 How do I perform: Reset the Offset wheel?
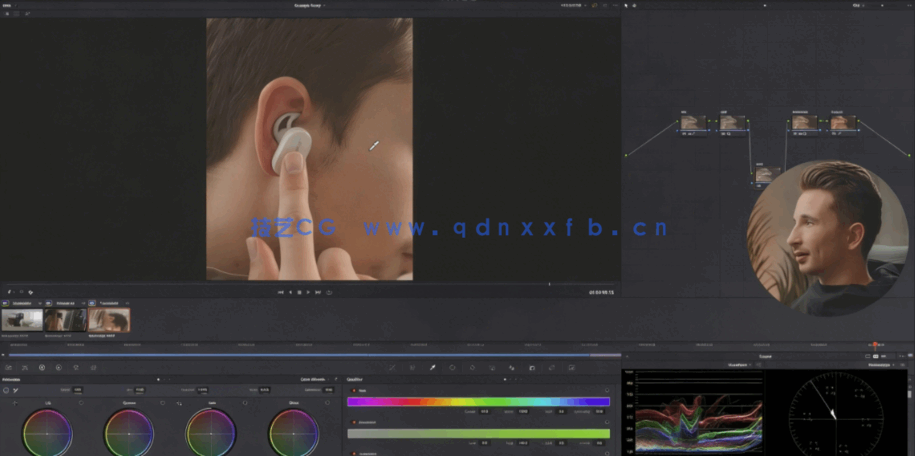pos(327,403)
